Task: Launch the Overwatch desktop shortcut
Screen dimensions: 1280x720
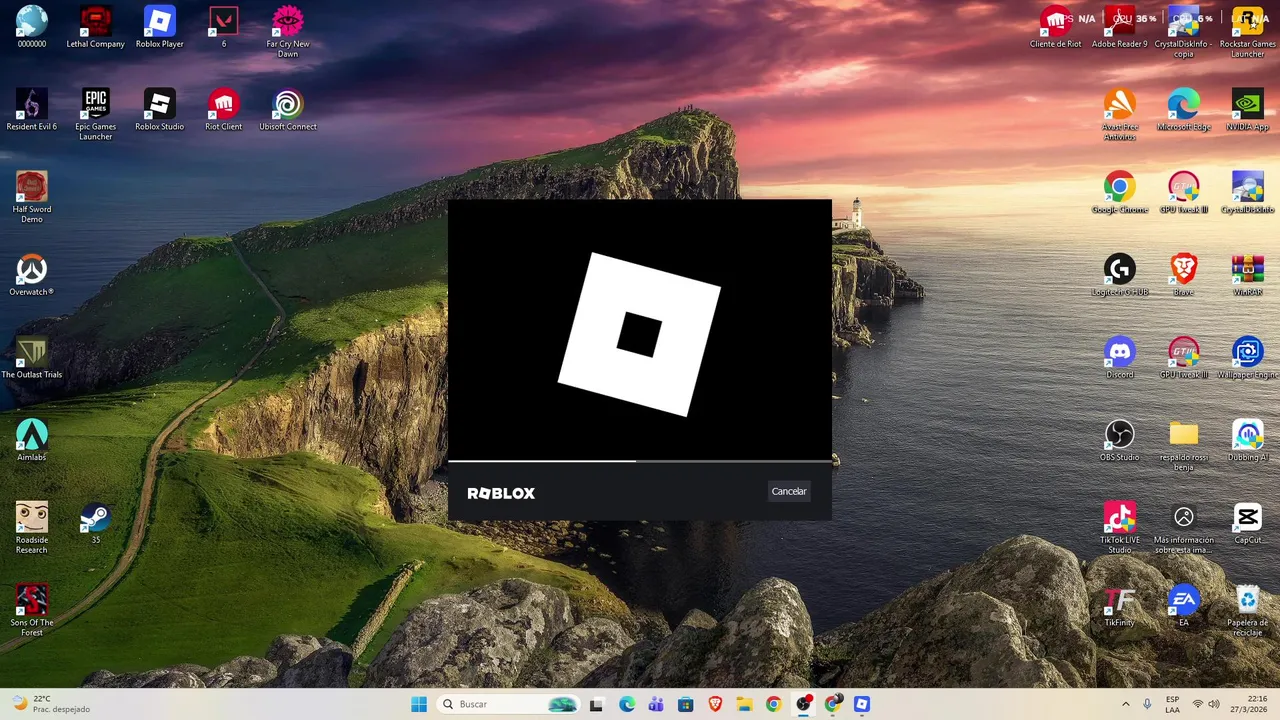Action: pyautogui.click(x=32, y=275)
